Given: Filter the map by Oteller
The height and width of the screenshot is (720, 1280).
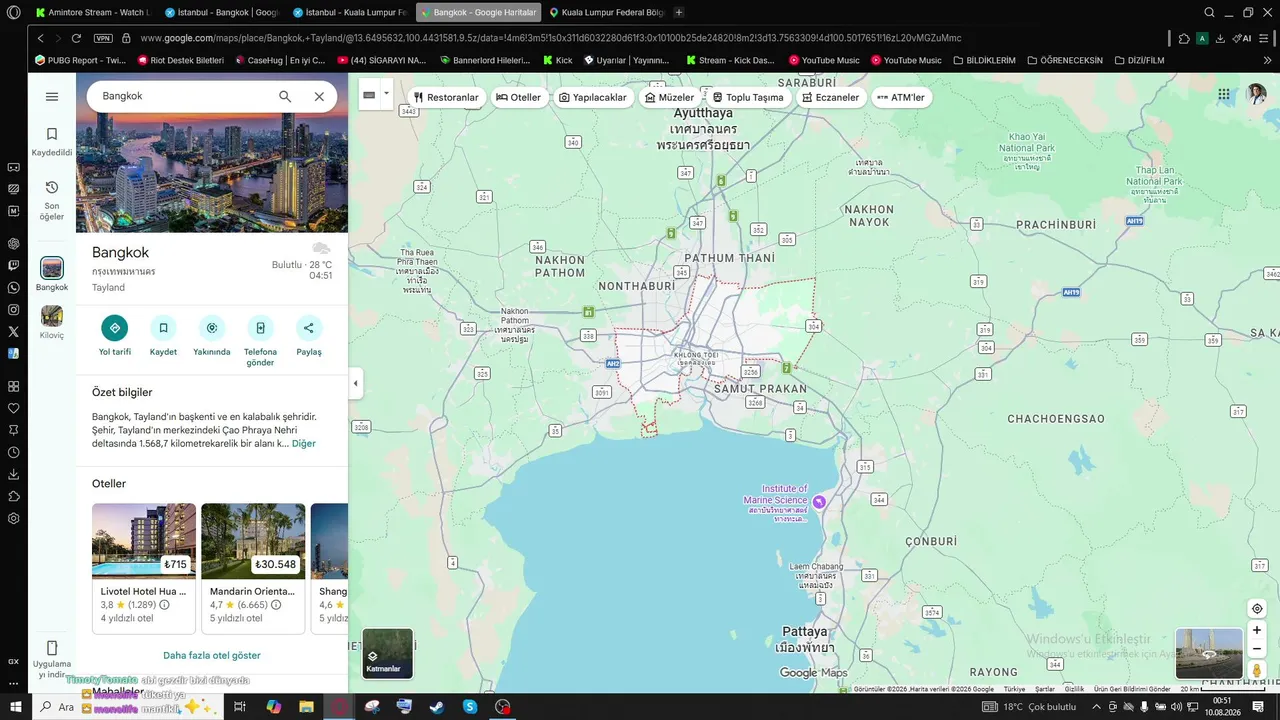Looking at the screenshot, I should [x=518, y=97].
